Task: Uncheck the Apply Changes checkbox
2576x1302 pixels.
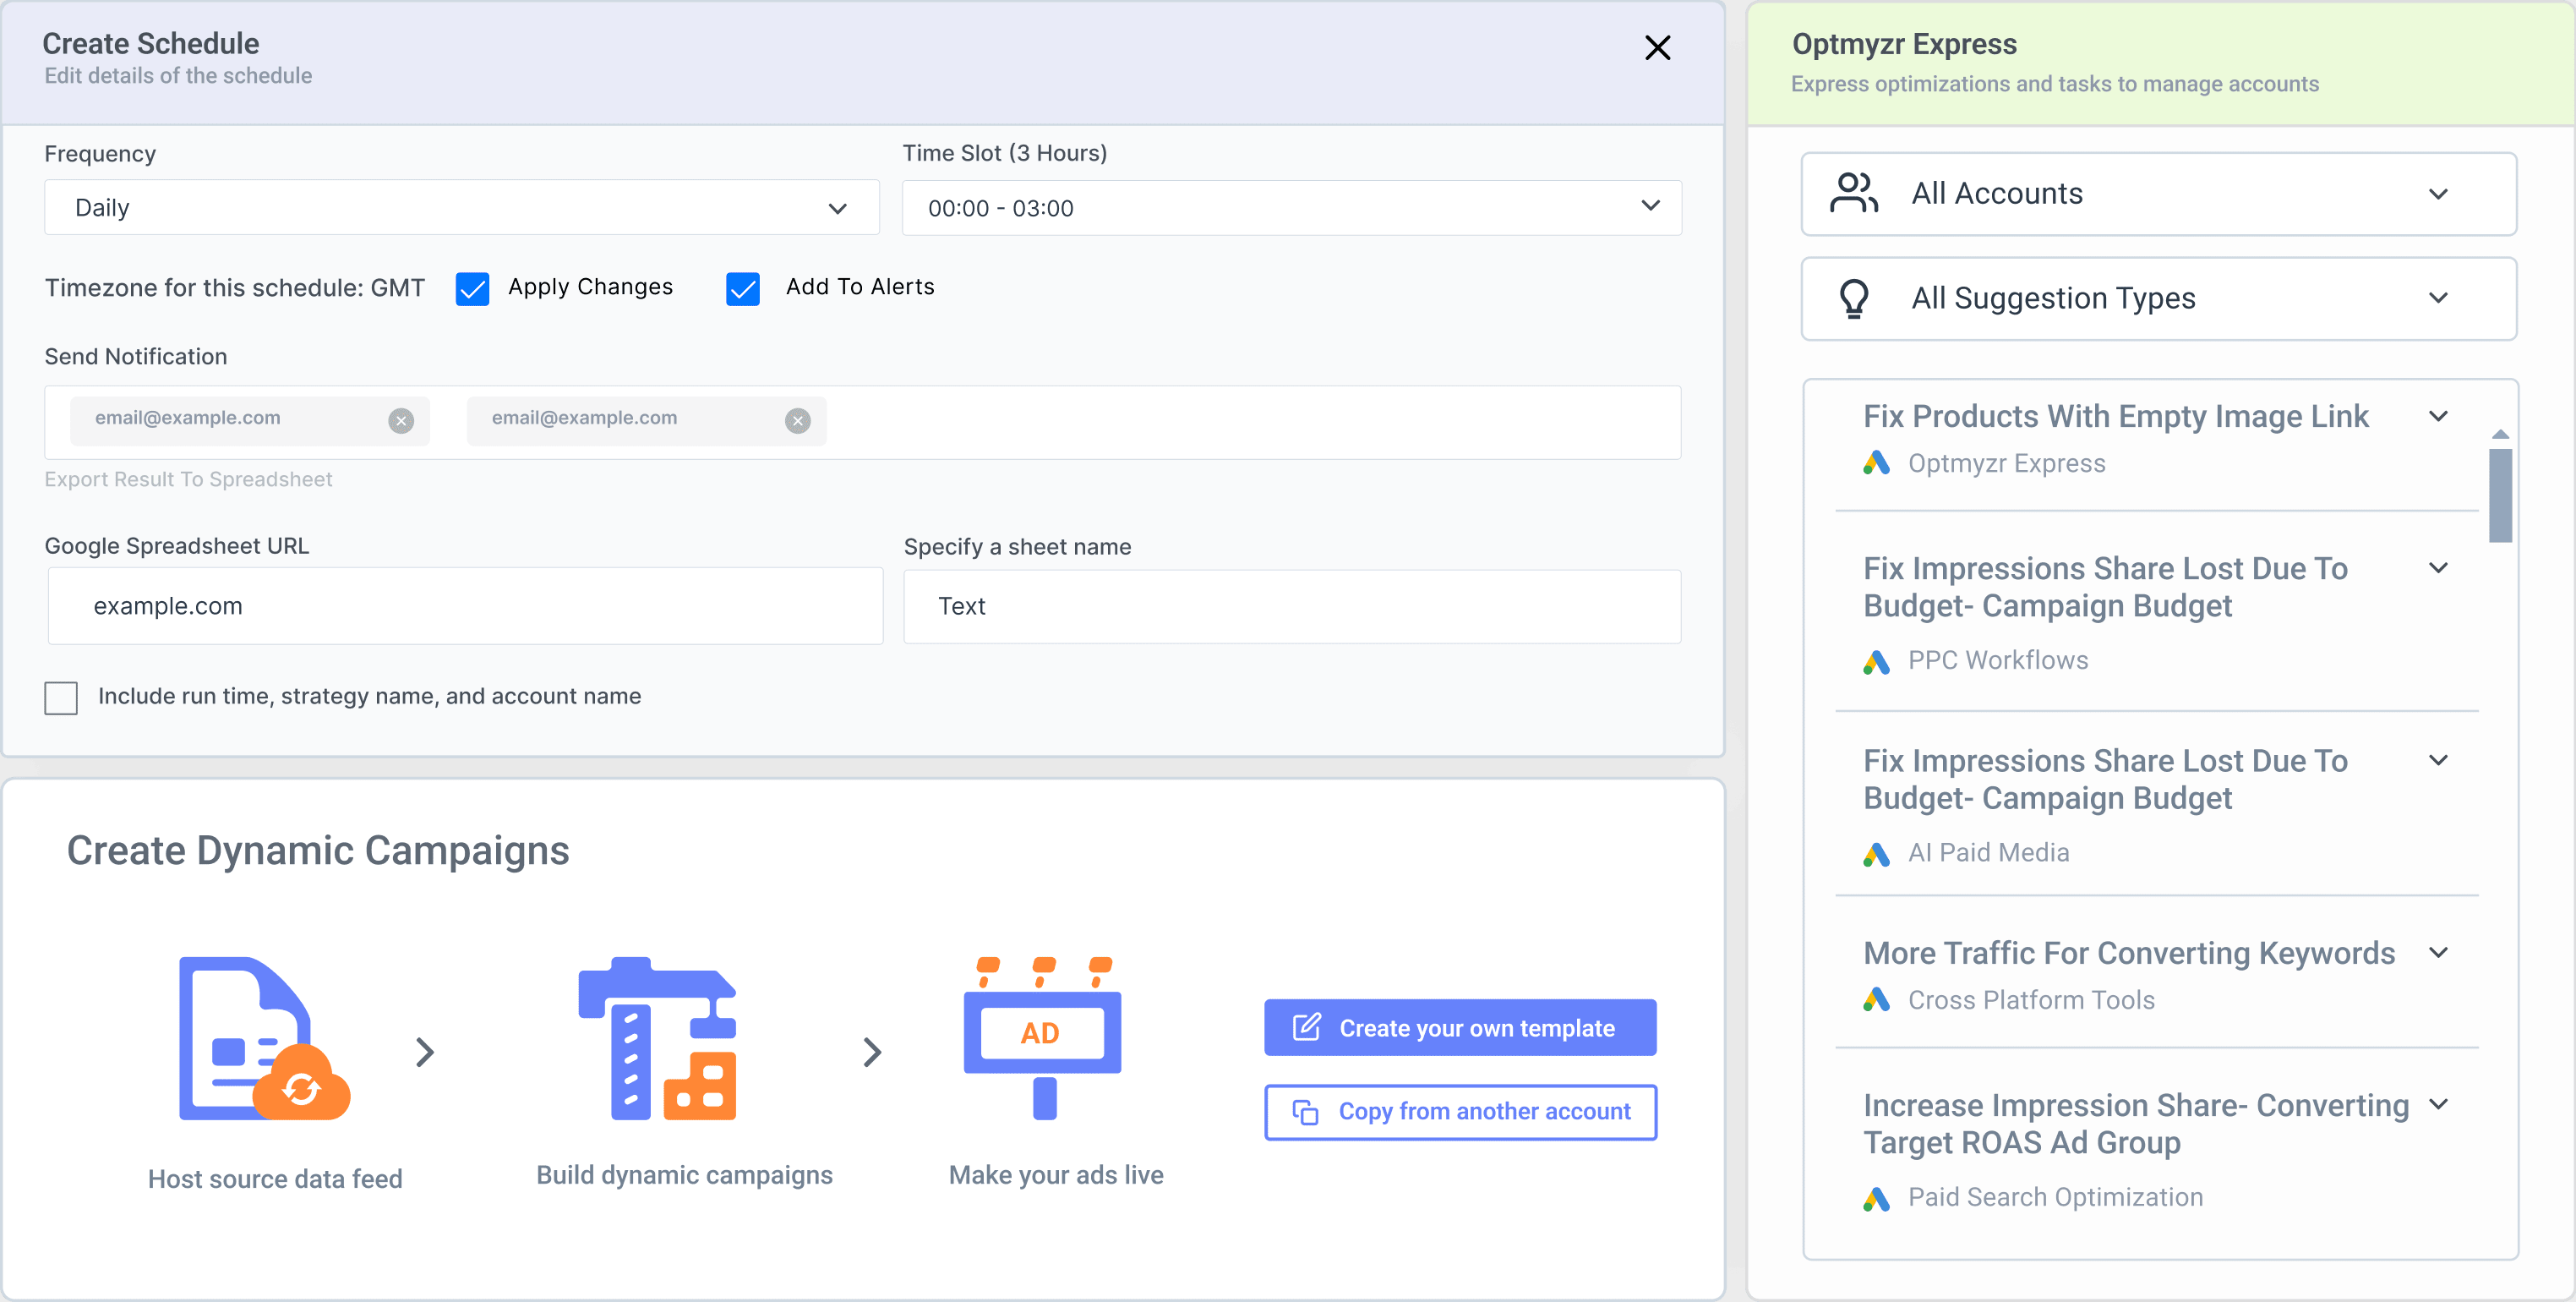Action: 472,289
